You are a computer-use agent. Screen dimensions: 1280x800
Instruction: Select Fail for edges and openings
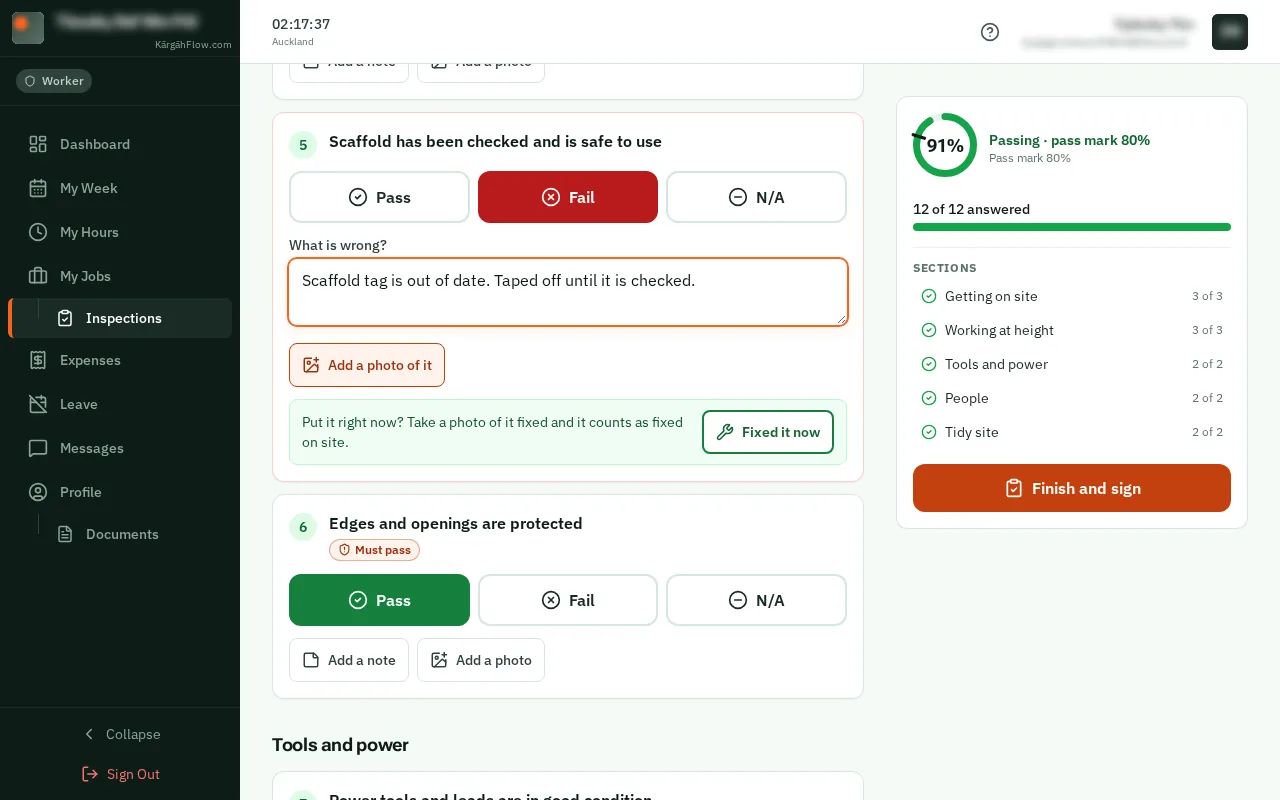(568, 600)
